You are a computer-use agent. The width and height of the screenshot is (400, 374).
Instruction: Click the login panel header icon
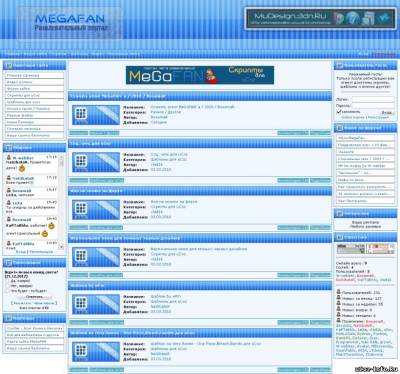[340, 65]
